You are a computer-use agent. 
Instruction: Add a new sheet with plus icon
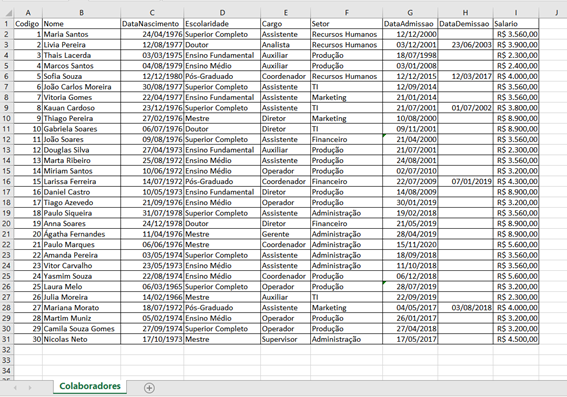[x=149, y=388]
